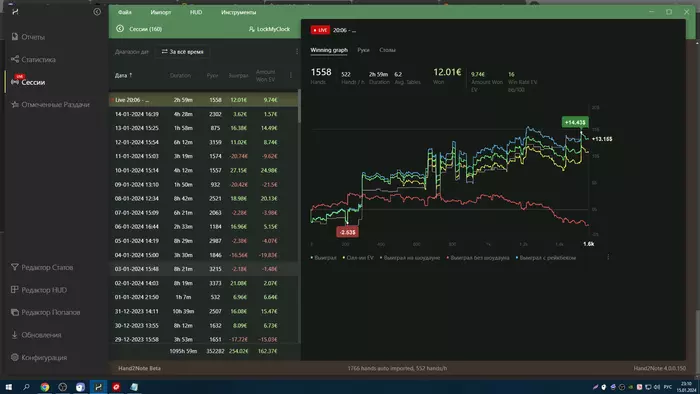This screenshot has height=394, width=700.
Task: Open date range options three-dot menu
Action: [297, 52]
